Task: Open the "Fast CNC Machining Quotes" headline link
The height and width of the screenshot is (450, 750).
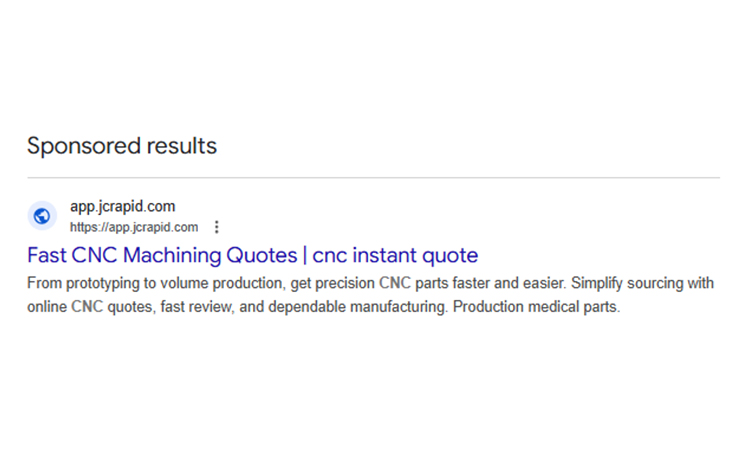Action: (162, 254)
